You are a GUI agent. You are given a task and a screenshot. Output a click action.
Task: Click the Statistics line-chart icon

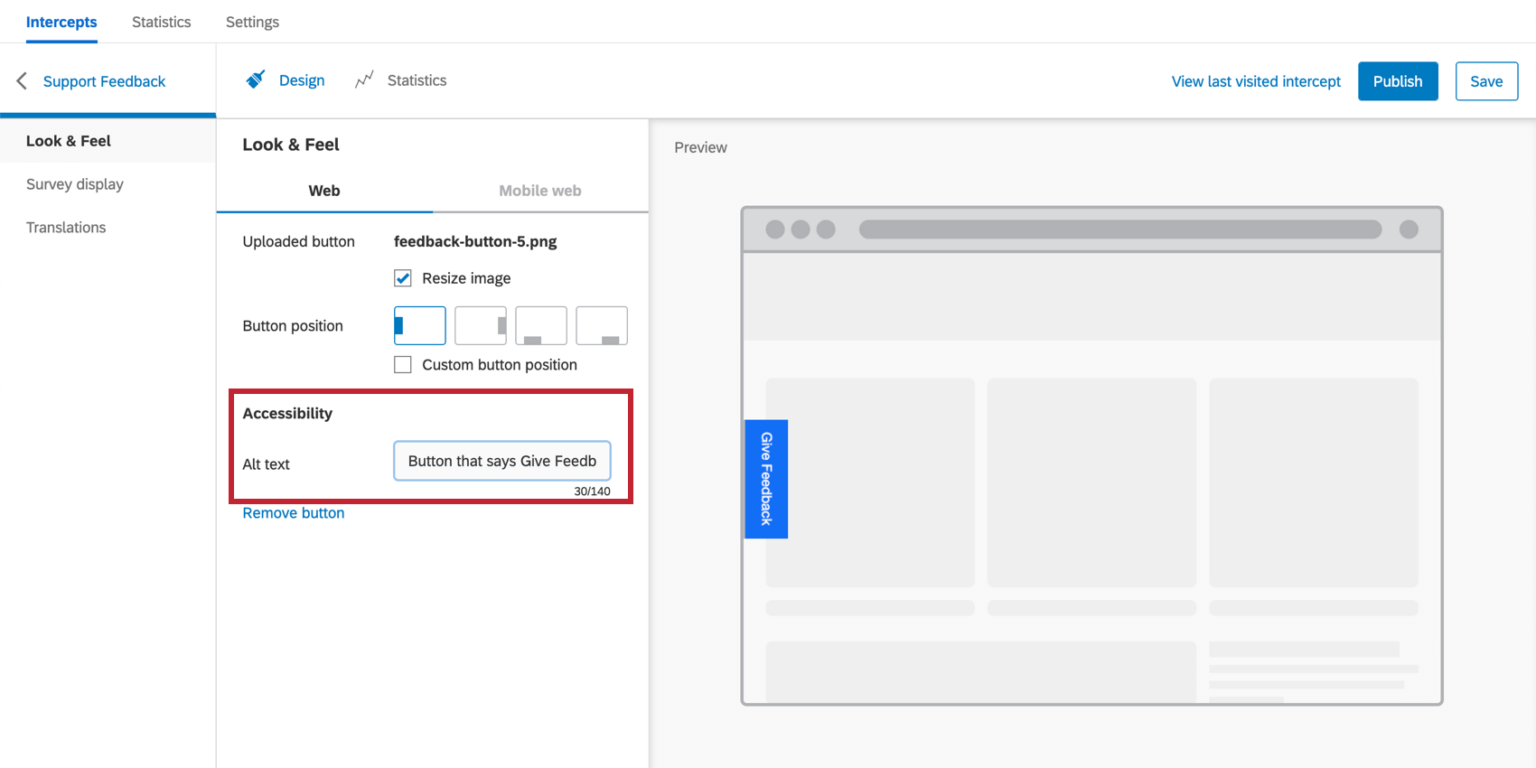[x=365, y=80]
